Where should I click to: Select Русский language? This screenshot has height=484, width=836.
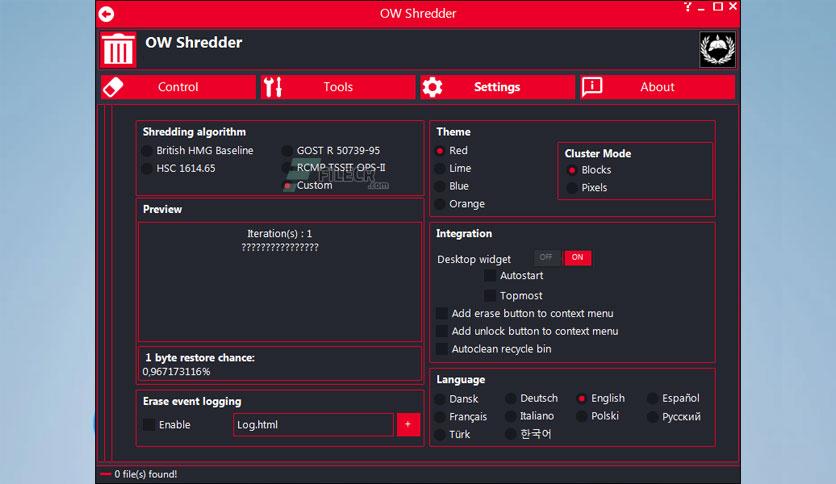pos(674,417)
